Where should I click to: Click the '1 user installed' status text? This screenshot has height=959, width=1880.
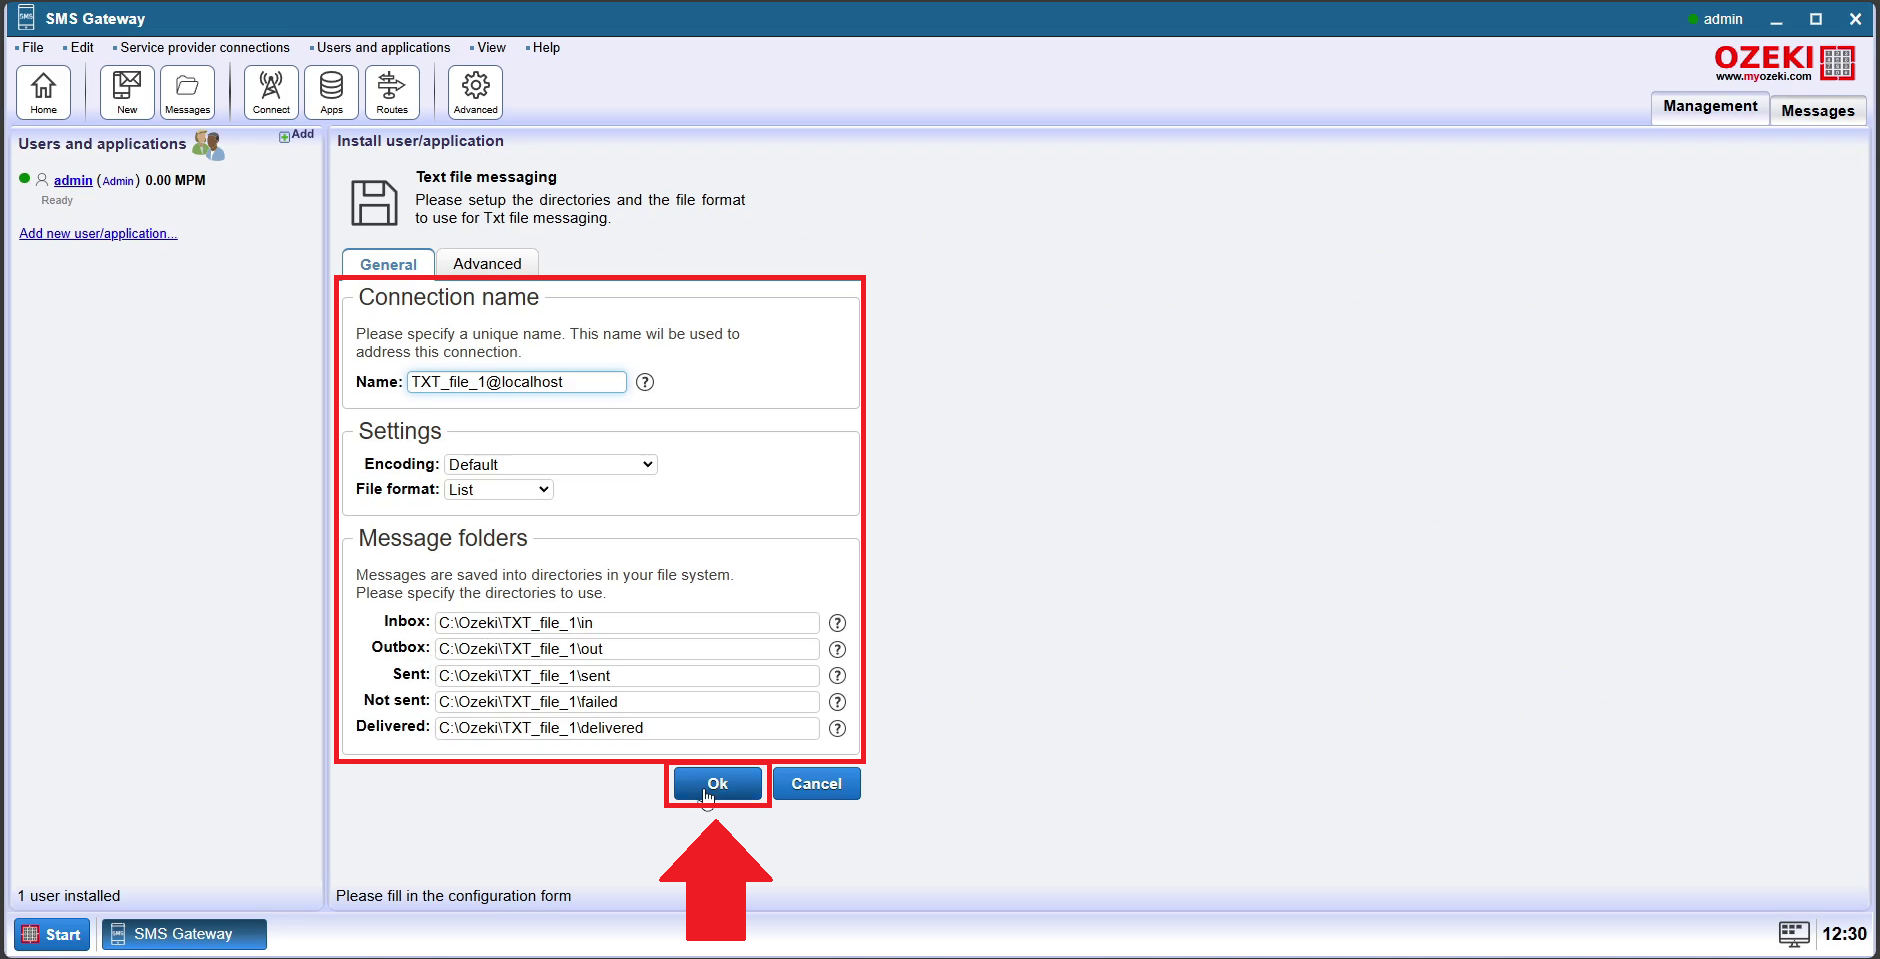pos(69,896)
